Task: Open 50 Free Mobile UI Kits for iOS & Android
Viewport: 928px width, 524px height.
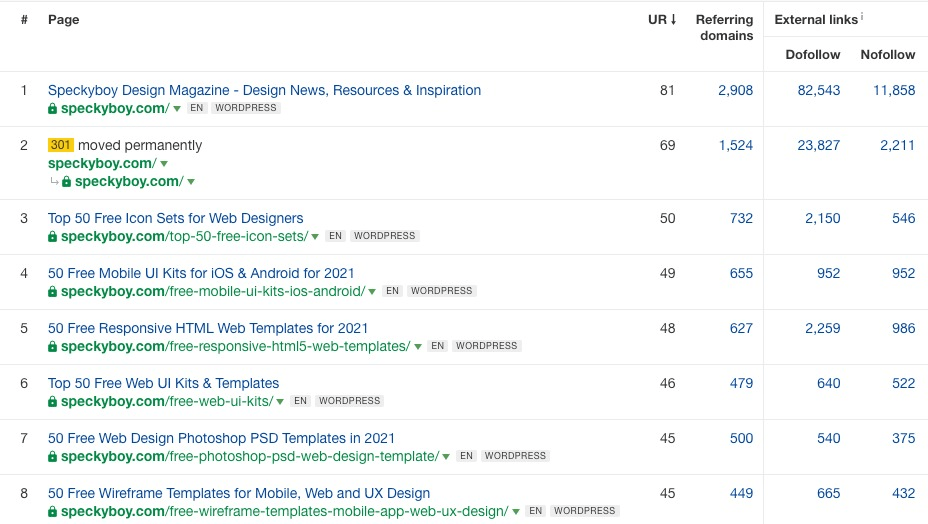Action: [x=201, y=273]
